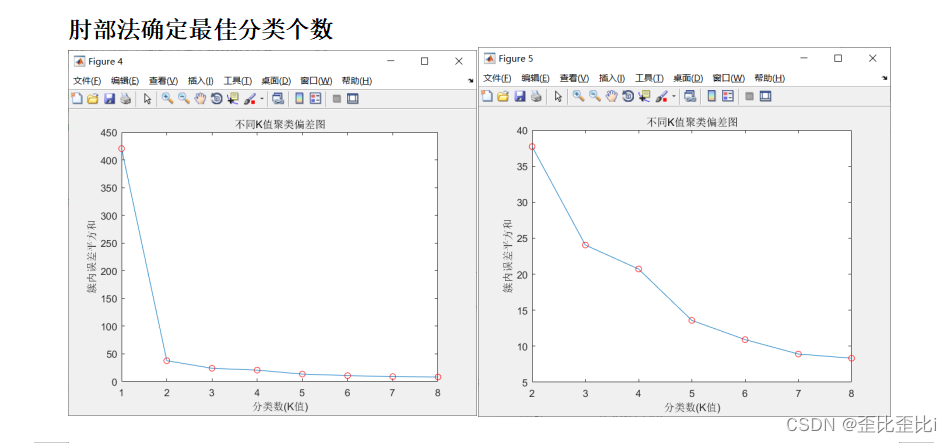The width and height of the screenshot is (952, 443).
Task: Open Brush color dropdown arrow in Figure 5
Action: 674,96
